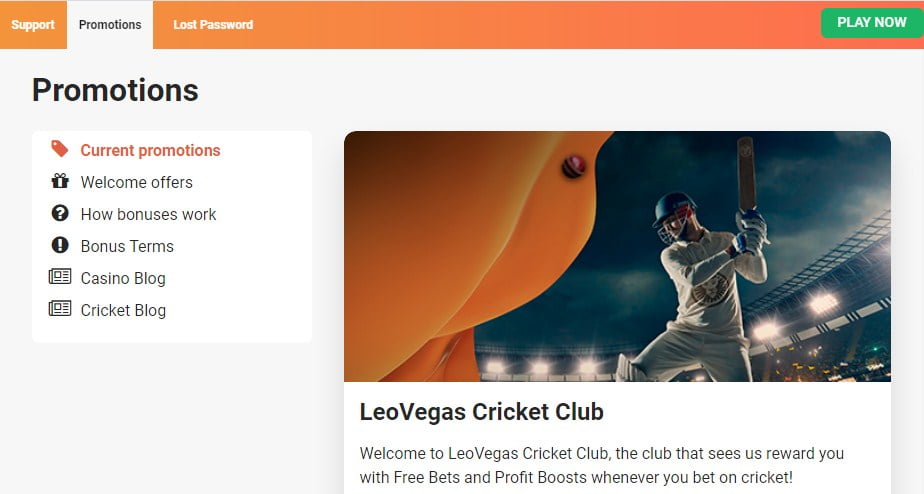Screen dimensions: 924x494
Task: Open the Casino Blog link
Action: (123, 278)
